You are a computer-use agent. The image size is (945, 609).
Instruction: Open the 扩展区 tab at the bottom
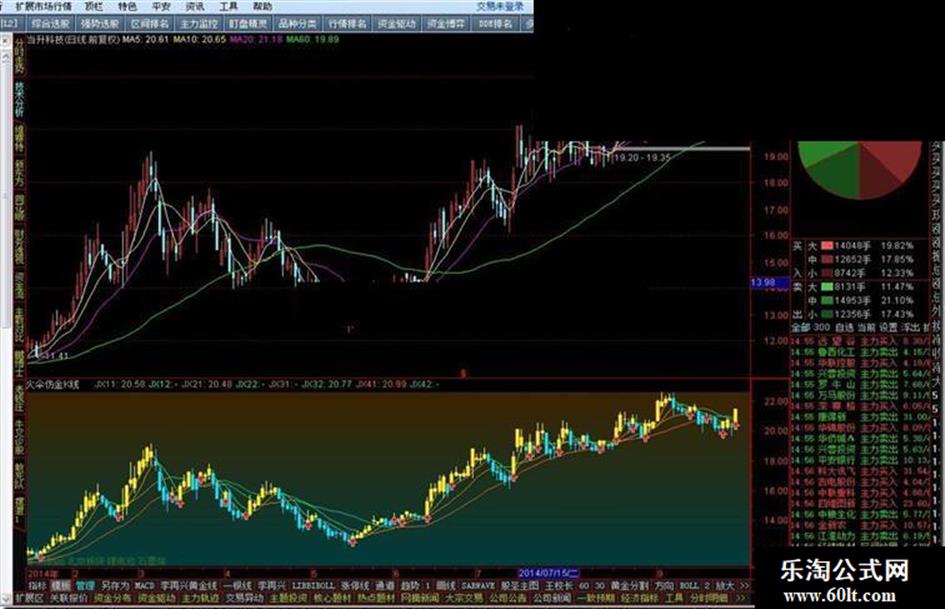(x=29, y=598)
